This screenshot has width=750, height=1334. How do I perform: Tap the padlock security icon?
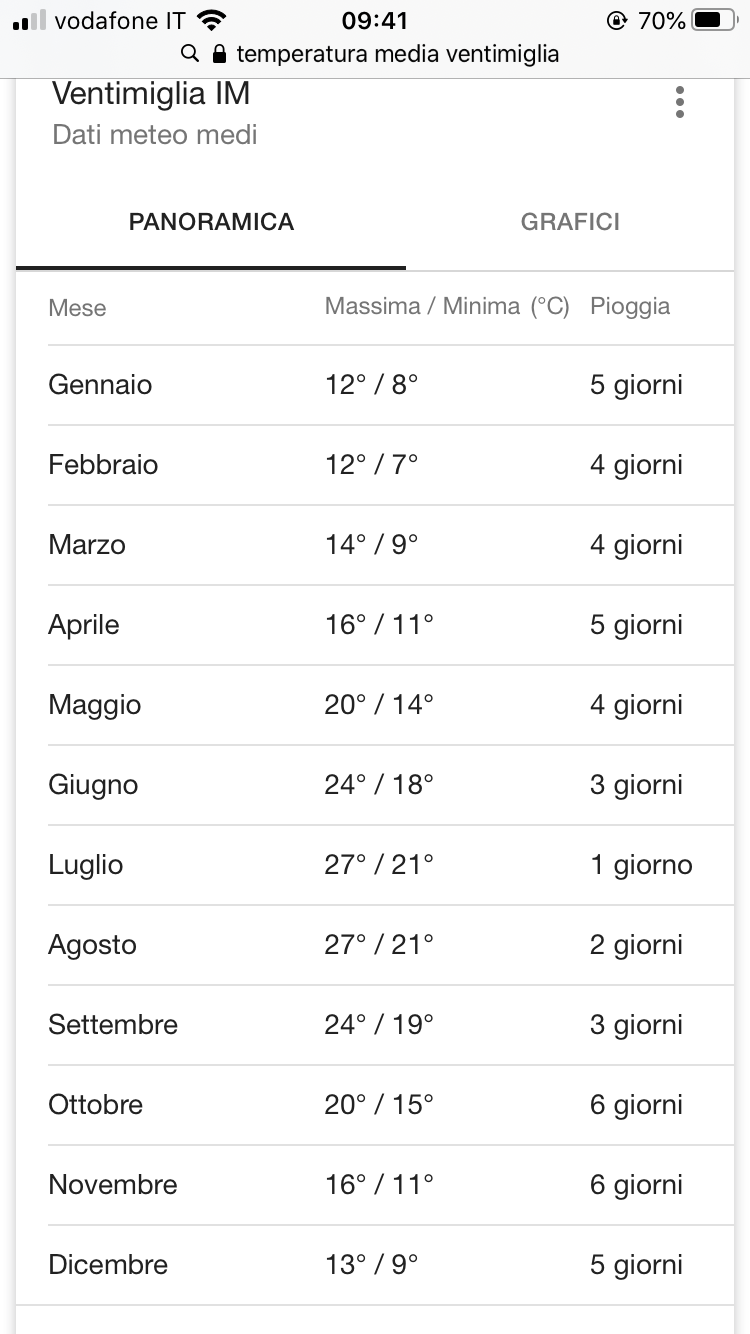click(220, 53)
